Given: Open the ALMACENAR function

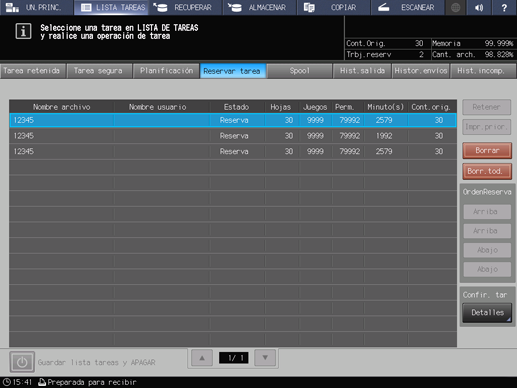Looking at the screenshot, I should point(260,7).
